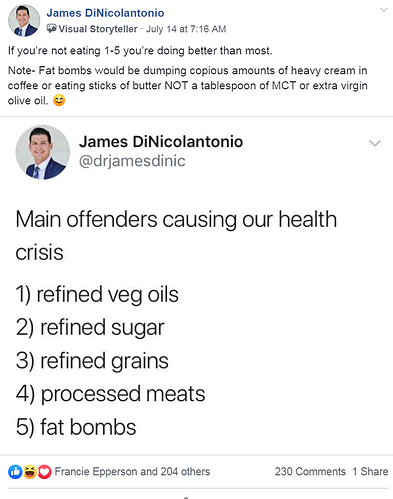Click the Main offenders causing our health headline
The width and height of the screenshot is (393, 499).
click(x=176, y=220)
